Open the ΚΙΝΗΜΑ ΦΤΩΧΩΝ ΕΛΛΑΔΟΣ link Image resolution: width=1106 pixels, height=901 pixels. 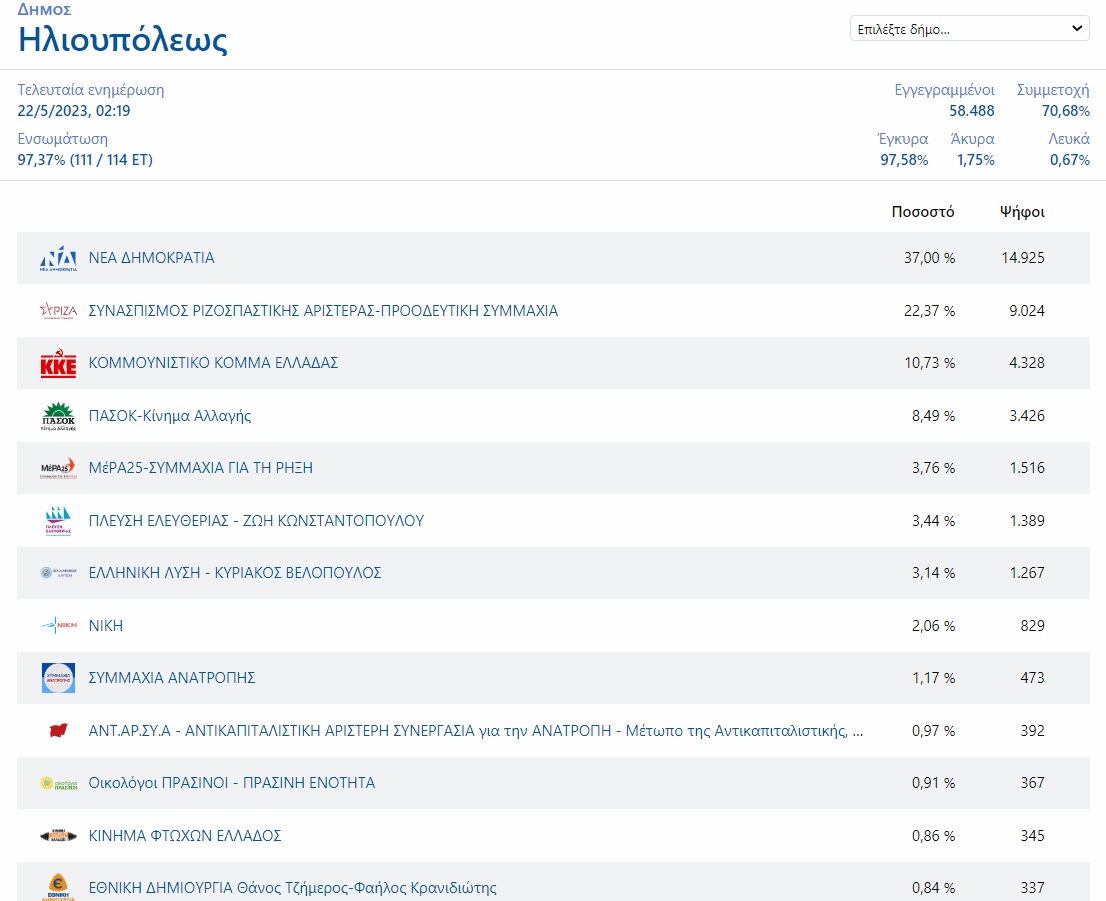pyautogui.click(x=185, y=836)
